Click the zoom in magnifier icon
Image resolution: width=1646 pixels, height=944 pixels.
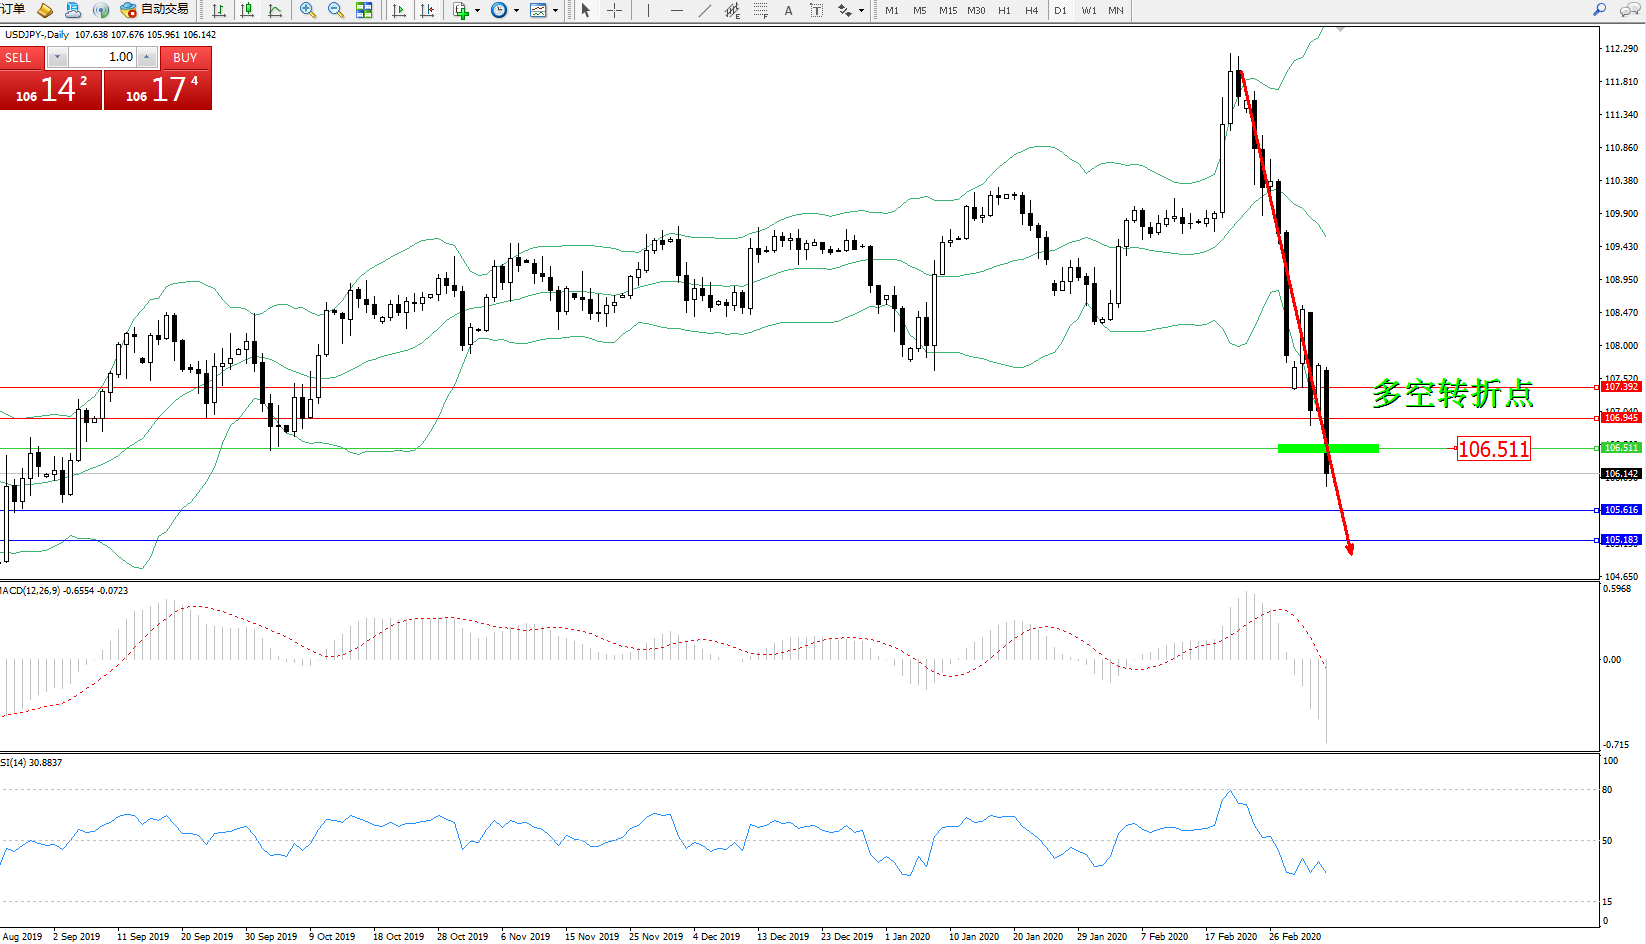(308, 10)
